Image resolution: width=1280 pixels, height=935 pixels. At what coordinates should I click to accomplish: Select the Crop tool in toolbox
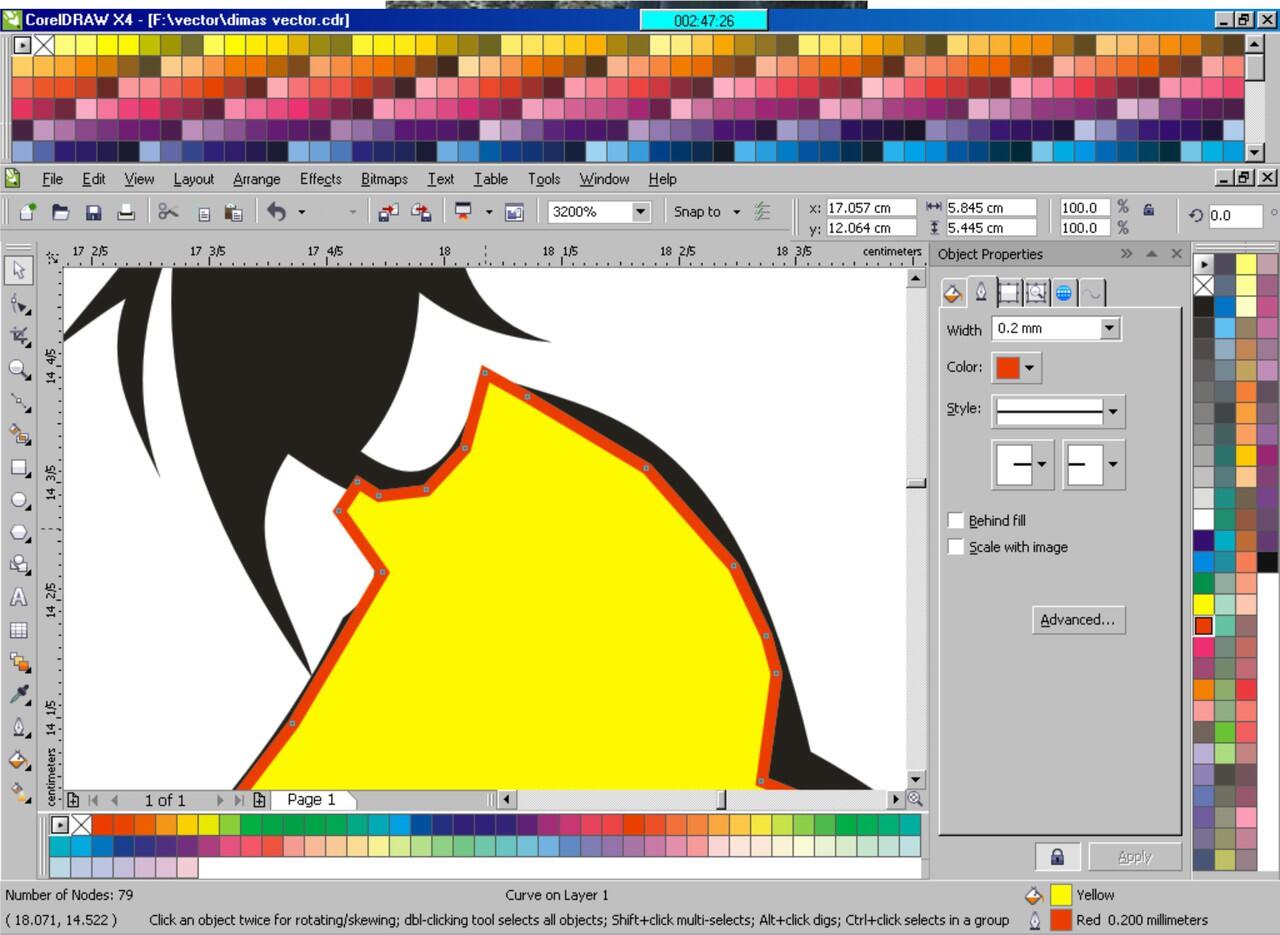pos(19,336)
